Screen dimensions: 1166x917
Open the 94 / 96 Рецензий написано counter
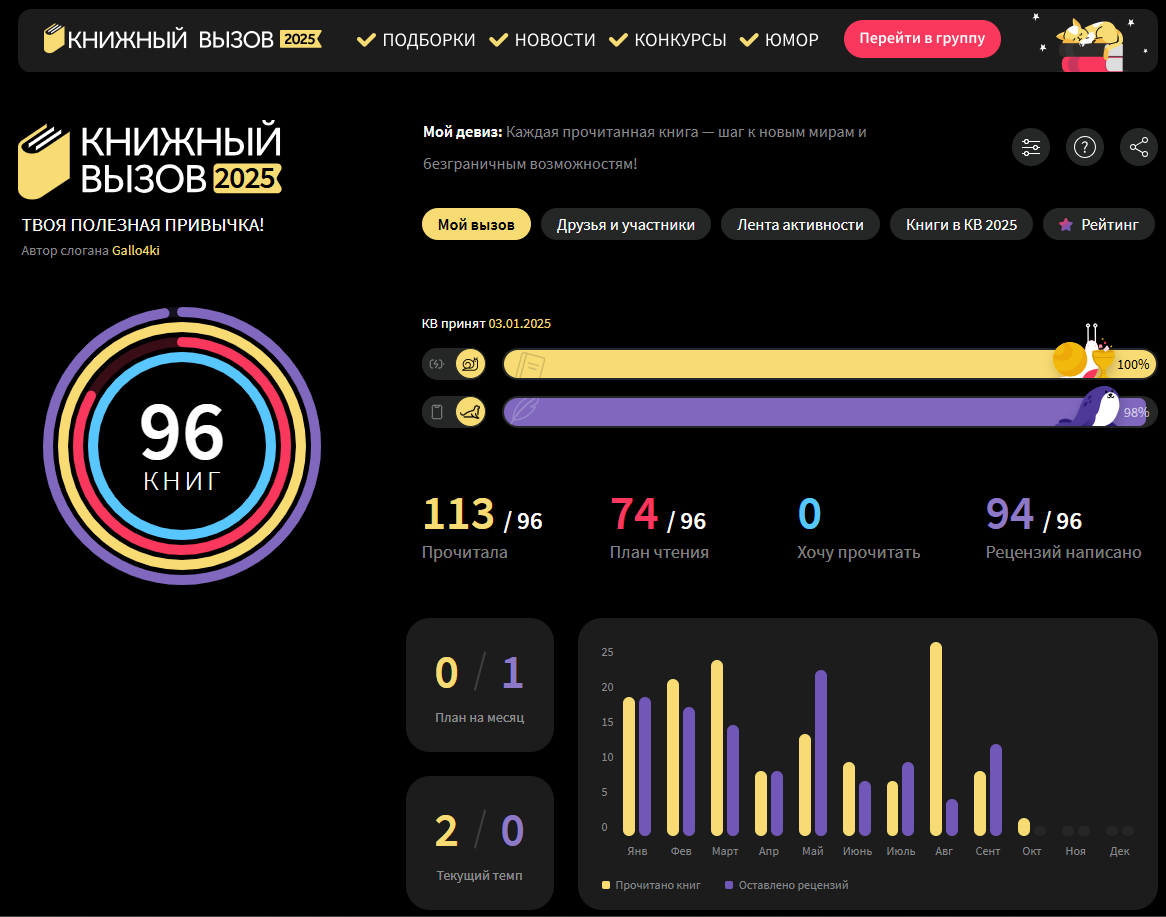[1063, 527]
